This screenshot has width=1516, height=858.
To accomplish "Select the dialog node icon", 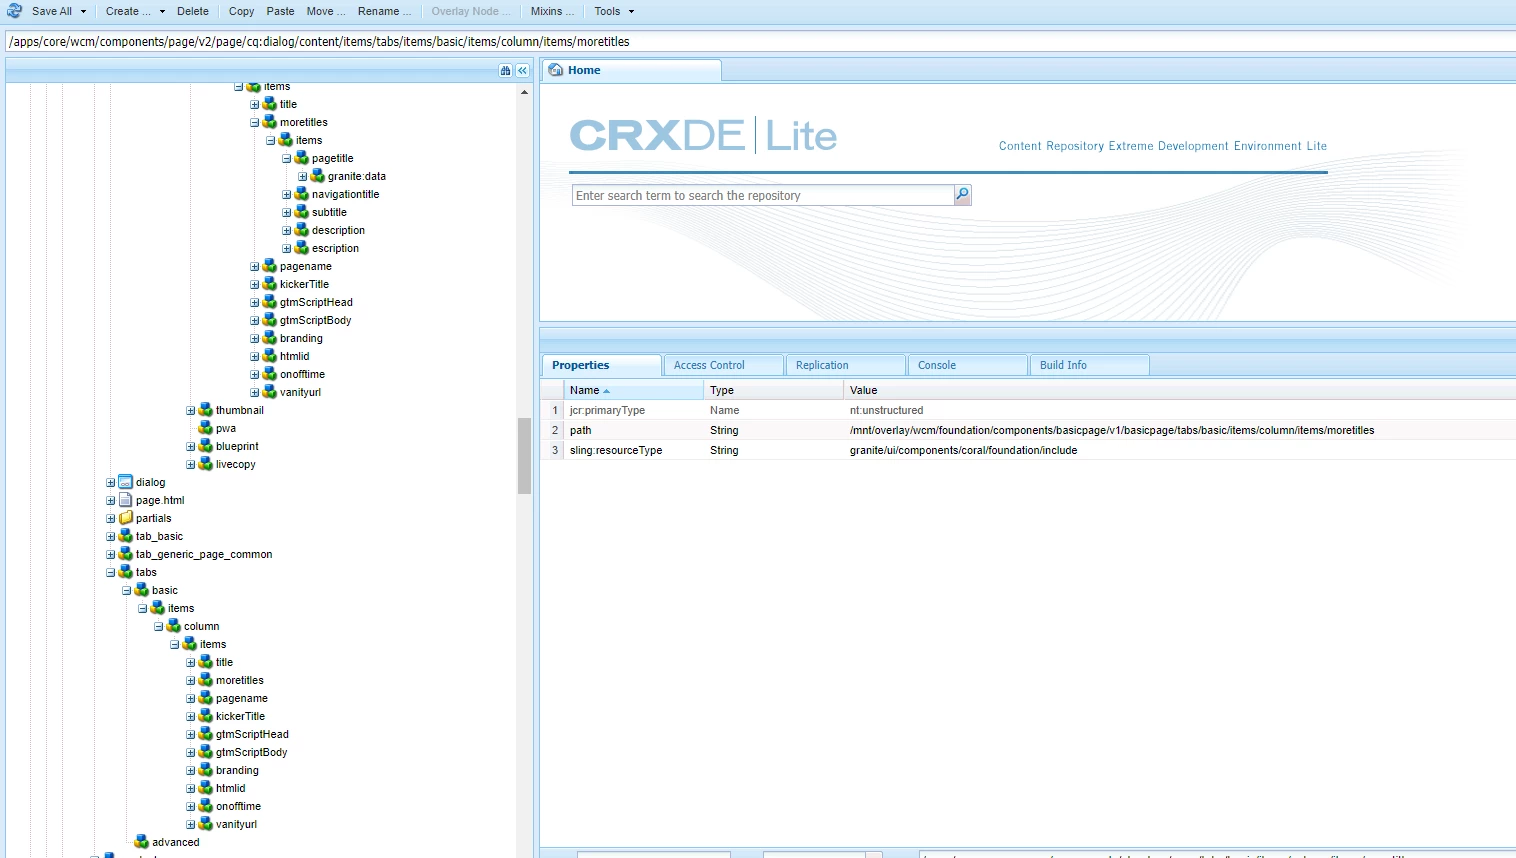I will [125, 482].
